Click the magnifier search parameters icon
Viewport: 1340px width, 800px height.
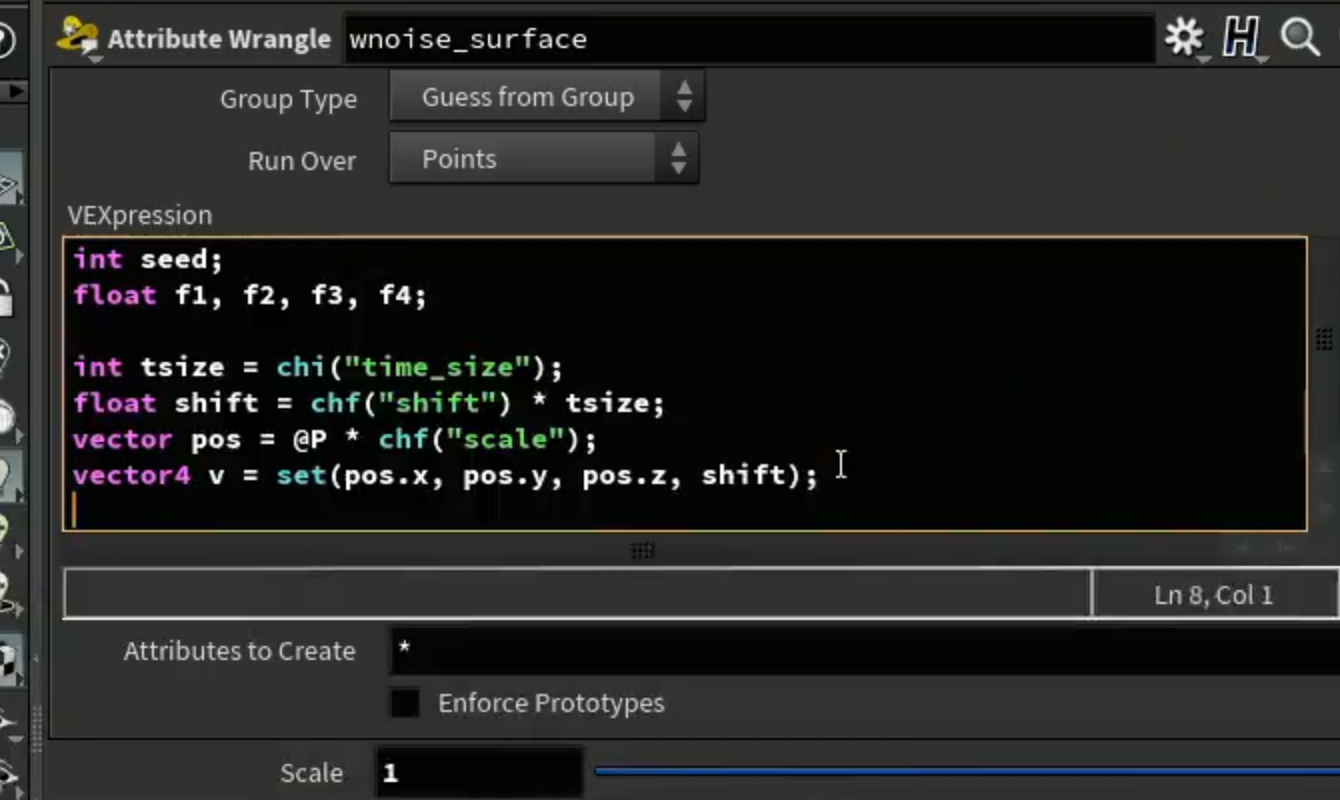tap(1300, 39)
